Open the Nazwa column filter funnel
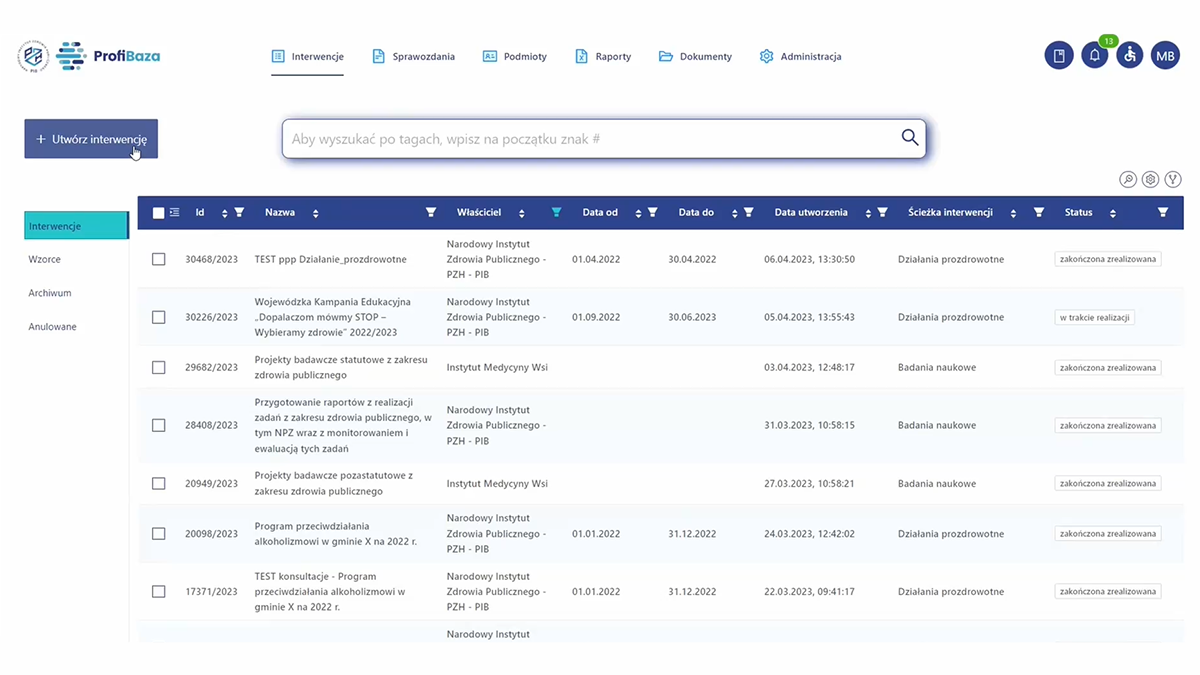Image resolution: width=1200 pixels, height=675 pixels. [x=431, y=212]
